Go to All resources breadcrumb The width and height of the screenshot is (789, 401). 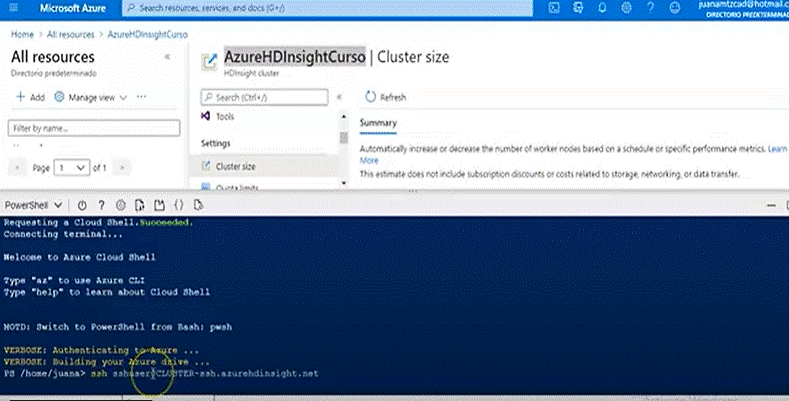coord(70,34)
